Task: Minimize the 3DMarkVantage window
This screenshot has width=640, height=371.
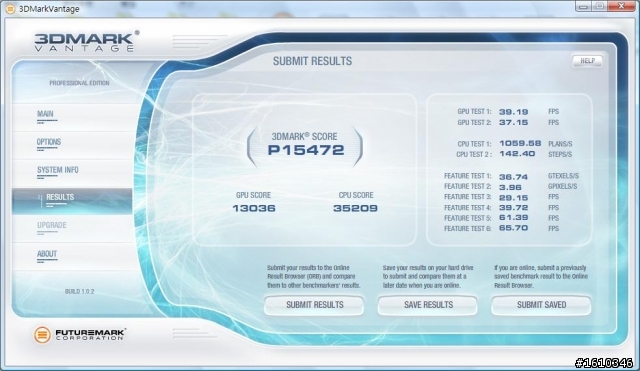Action: click(x=584, y=6)
